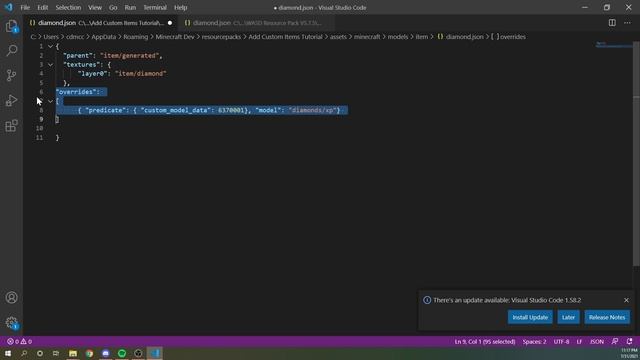Open the Edit menu
Viewport: 640px width, 360px height.
42,7
